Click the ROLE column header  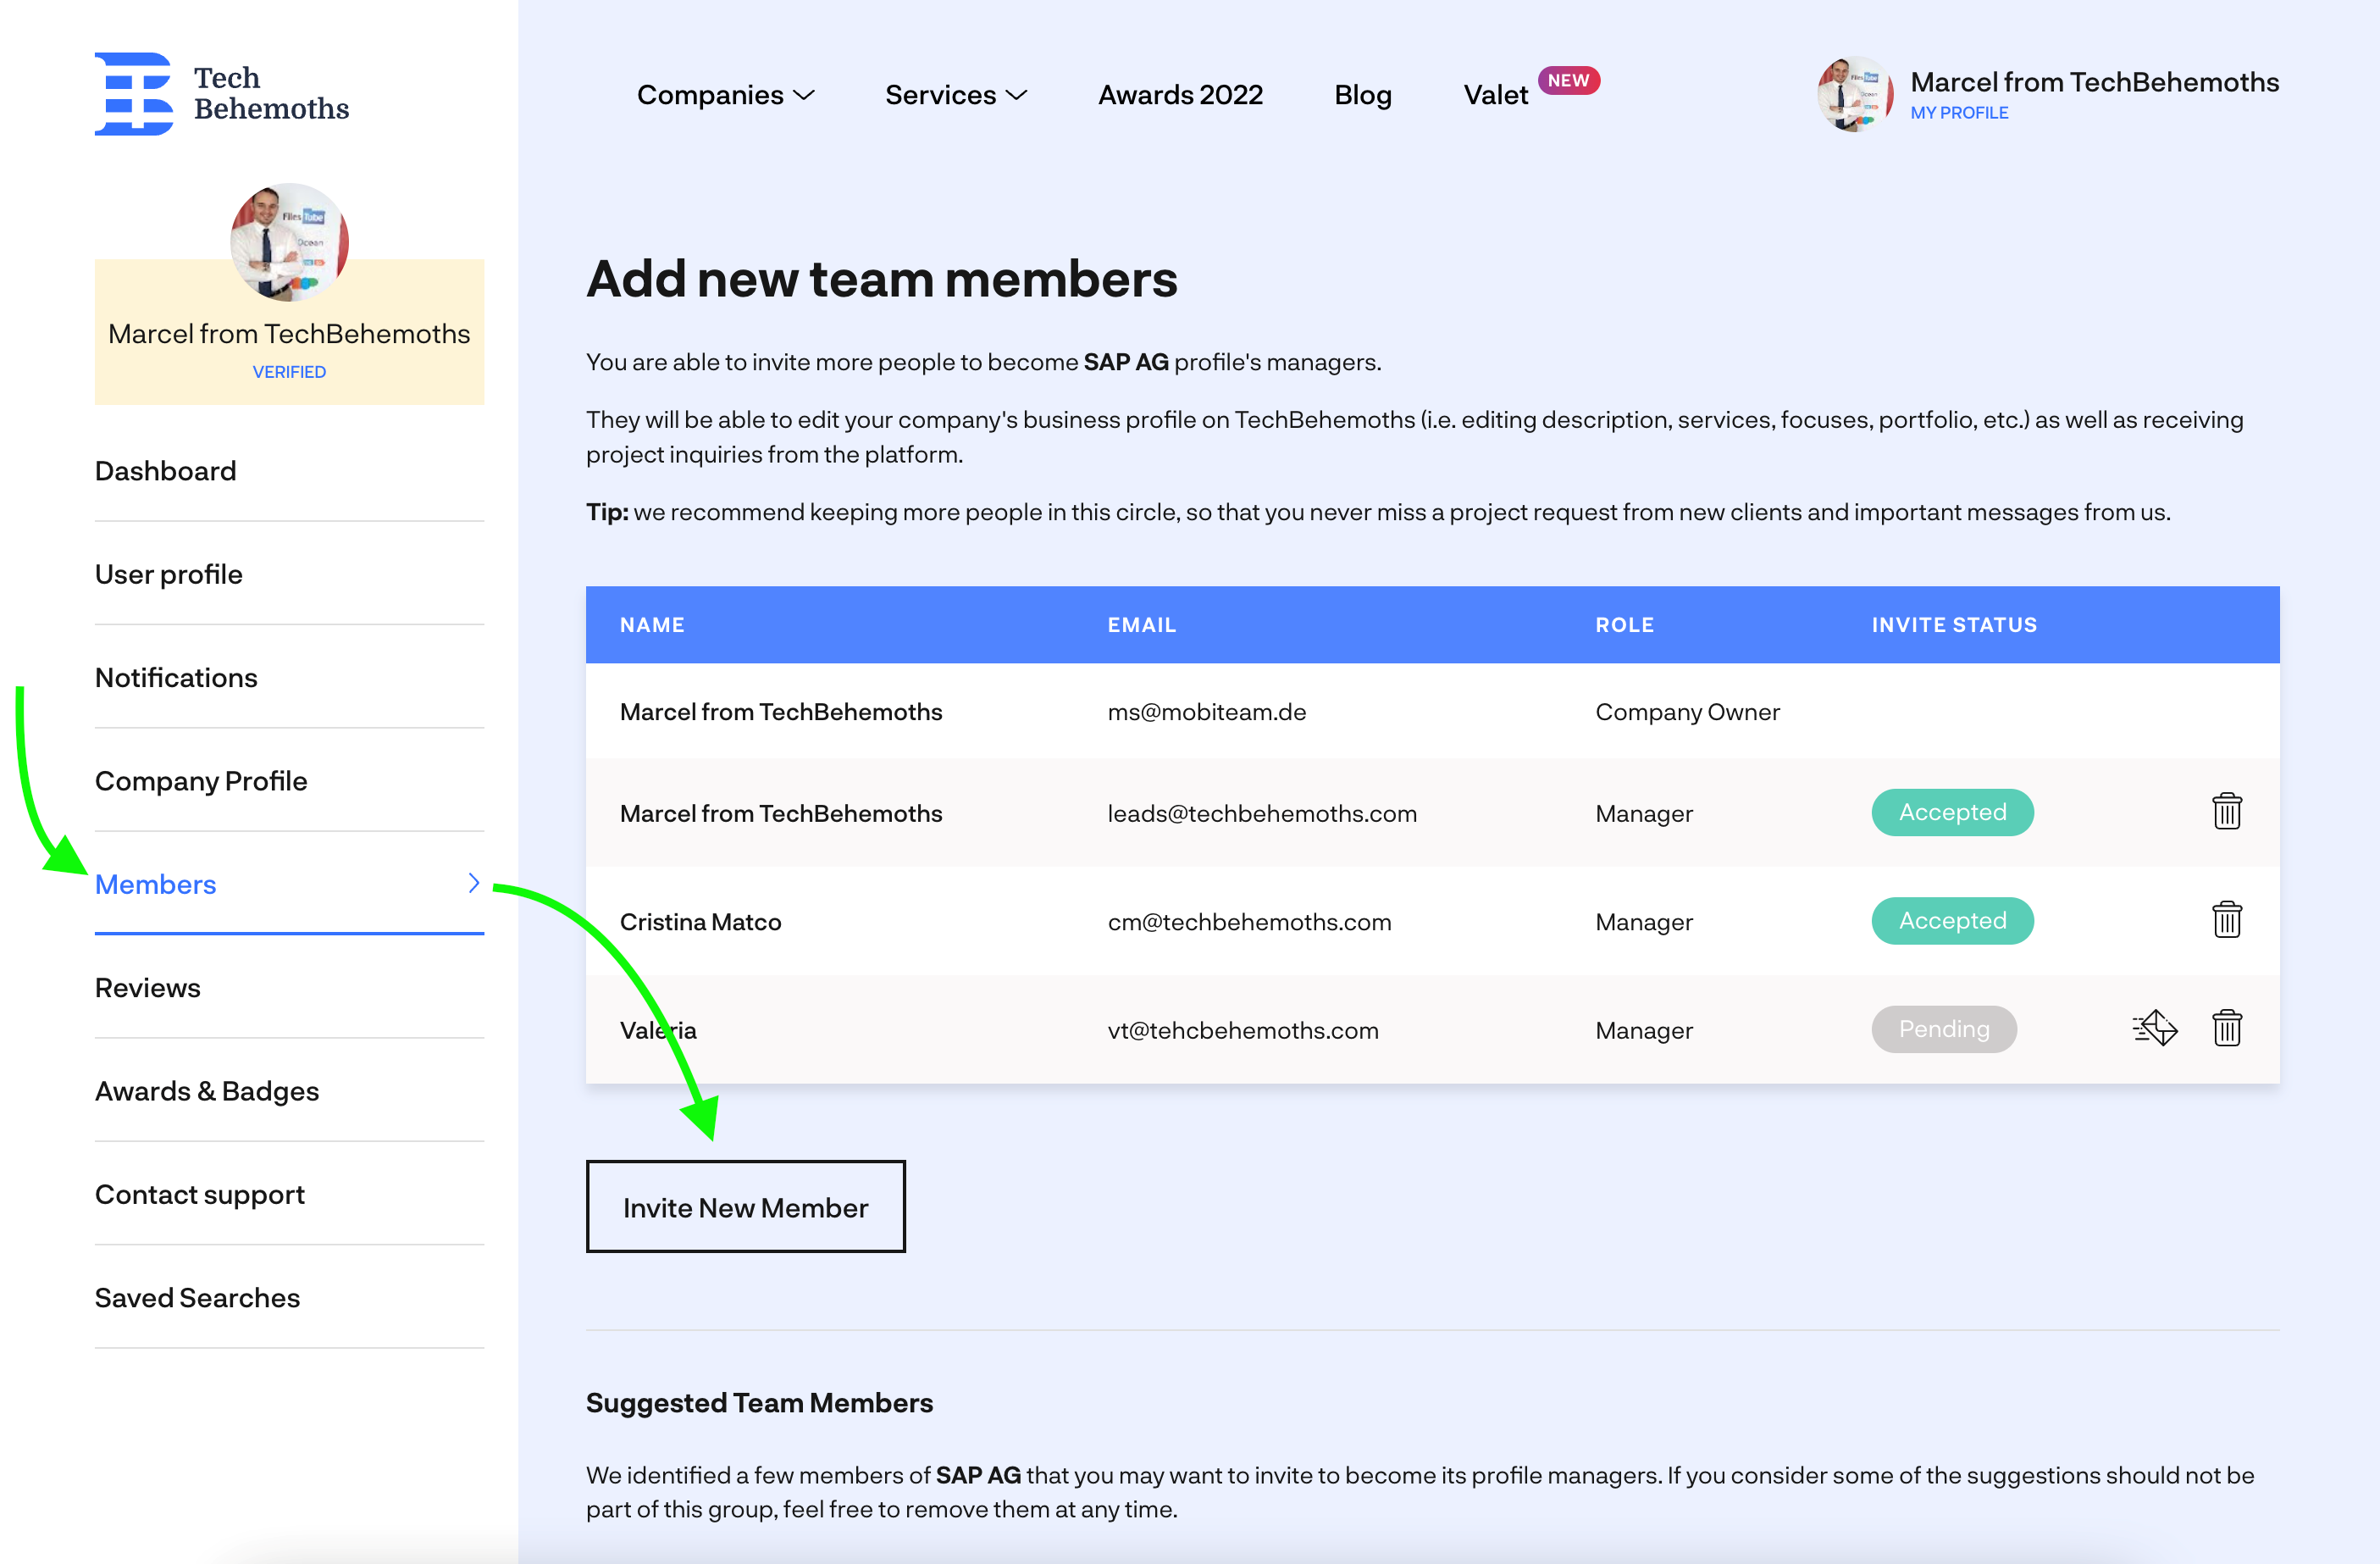[1624, 625]
